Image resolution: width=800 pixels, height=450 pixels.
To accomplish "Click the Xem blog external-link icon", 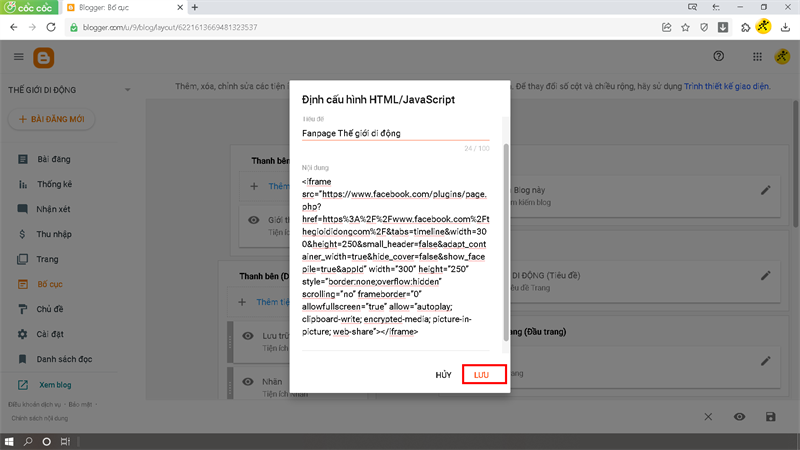I will (x=22, y=385).
